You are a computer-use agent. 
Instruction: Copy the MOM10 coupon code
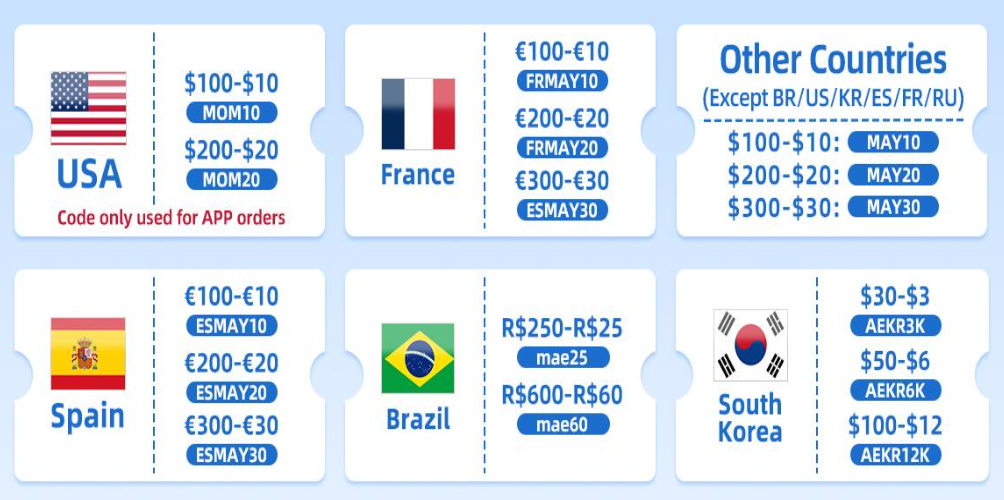231,112
